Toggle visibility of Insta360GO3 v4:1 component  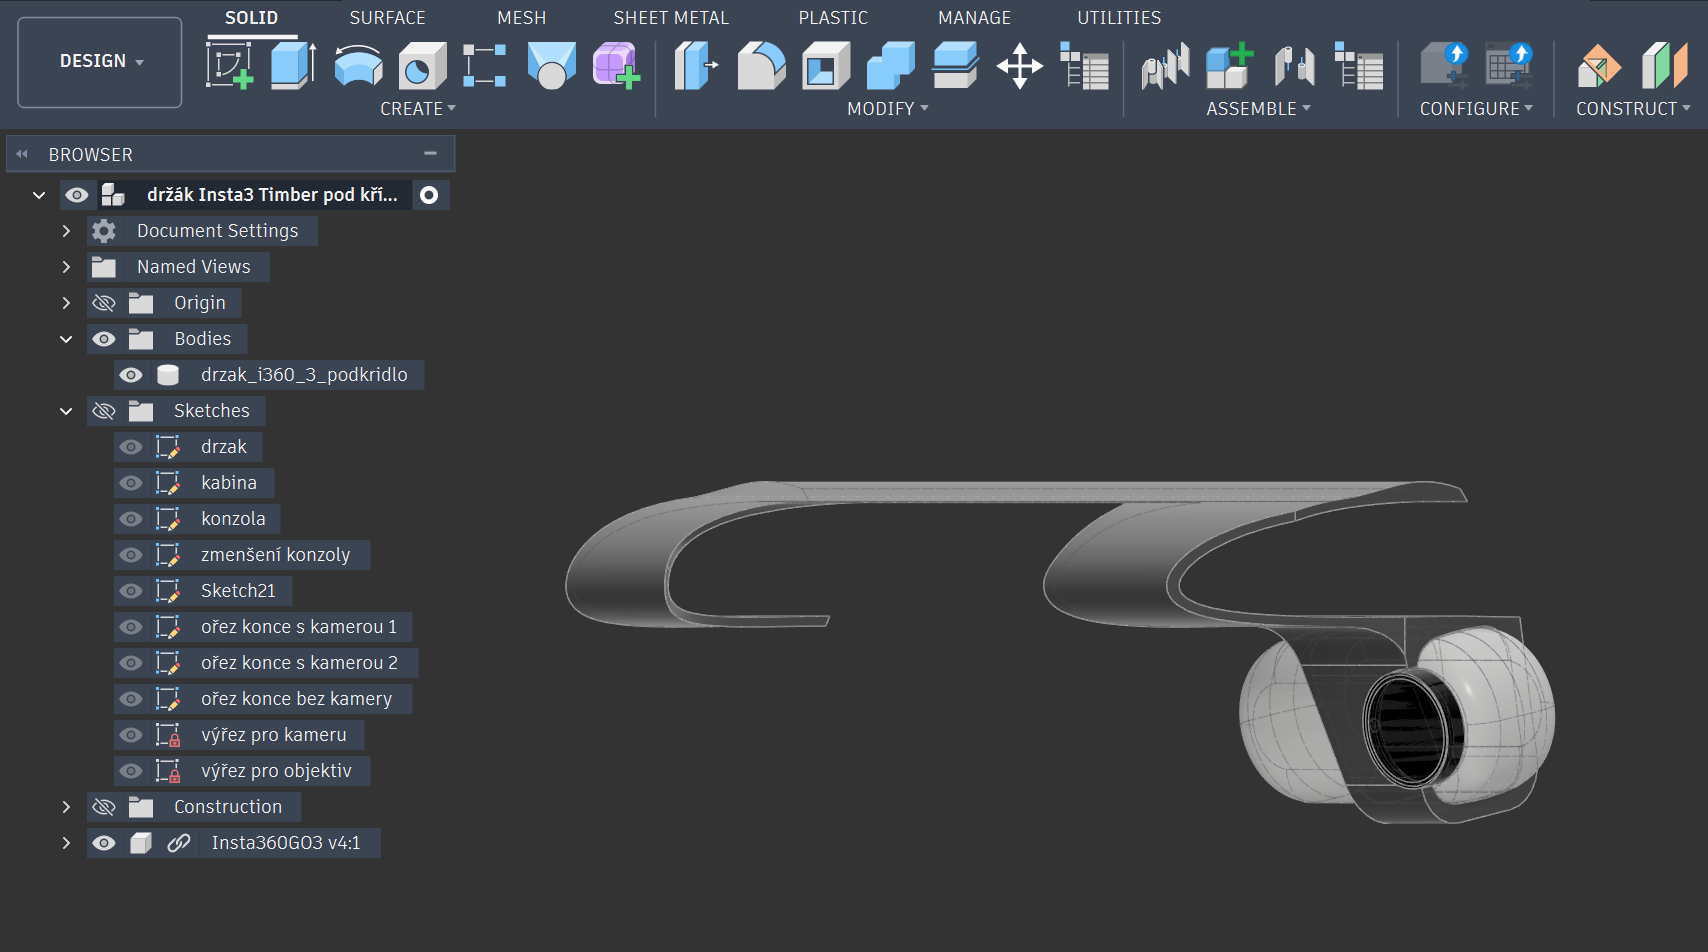[x=104, y=843]
